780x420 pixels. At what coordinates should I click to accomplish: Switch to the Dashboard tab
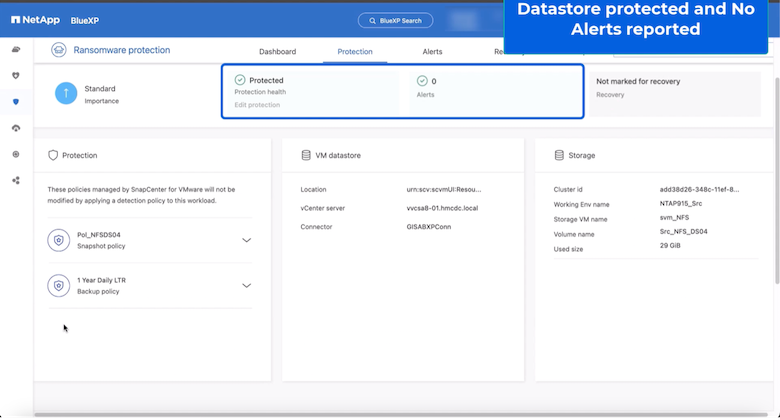coord(277,51)
